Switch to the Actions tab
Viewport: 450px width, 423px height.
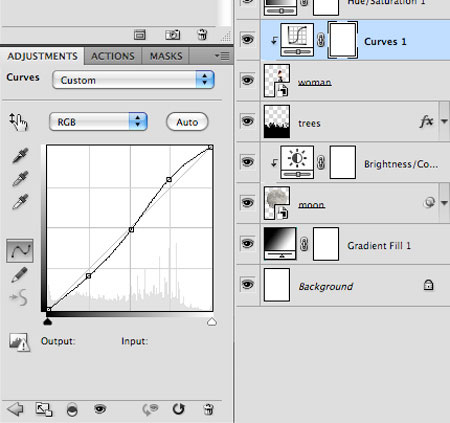(x=113, y=56)
